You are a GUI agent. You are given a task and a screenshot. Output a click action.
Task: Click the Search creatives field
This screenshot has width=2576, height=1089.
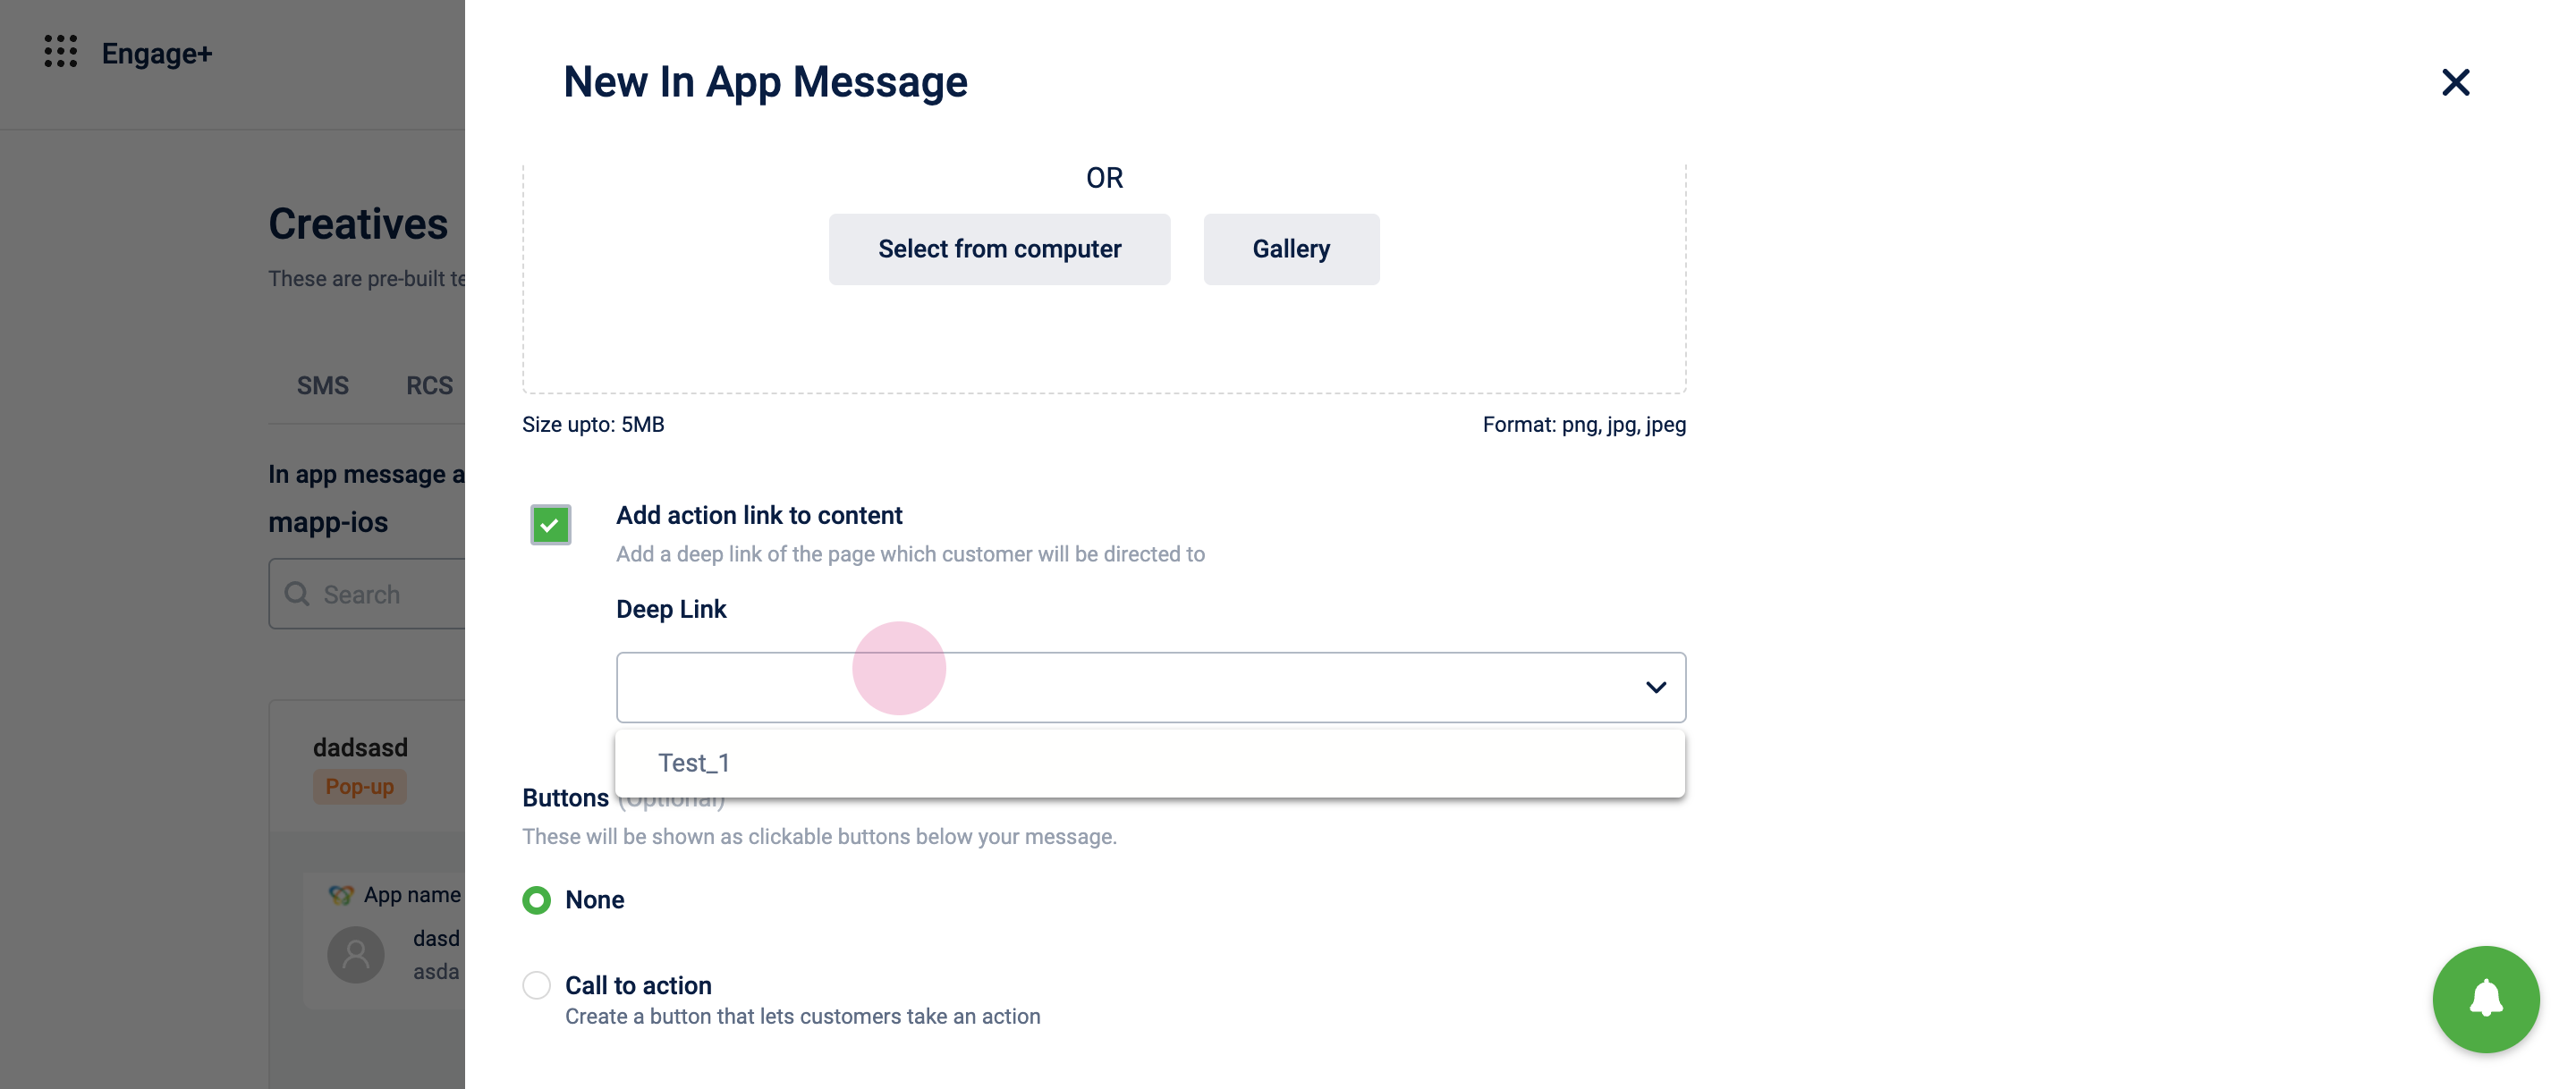point(368,594)
